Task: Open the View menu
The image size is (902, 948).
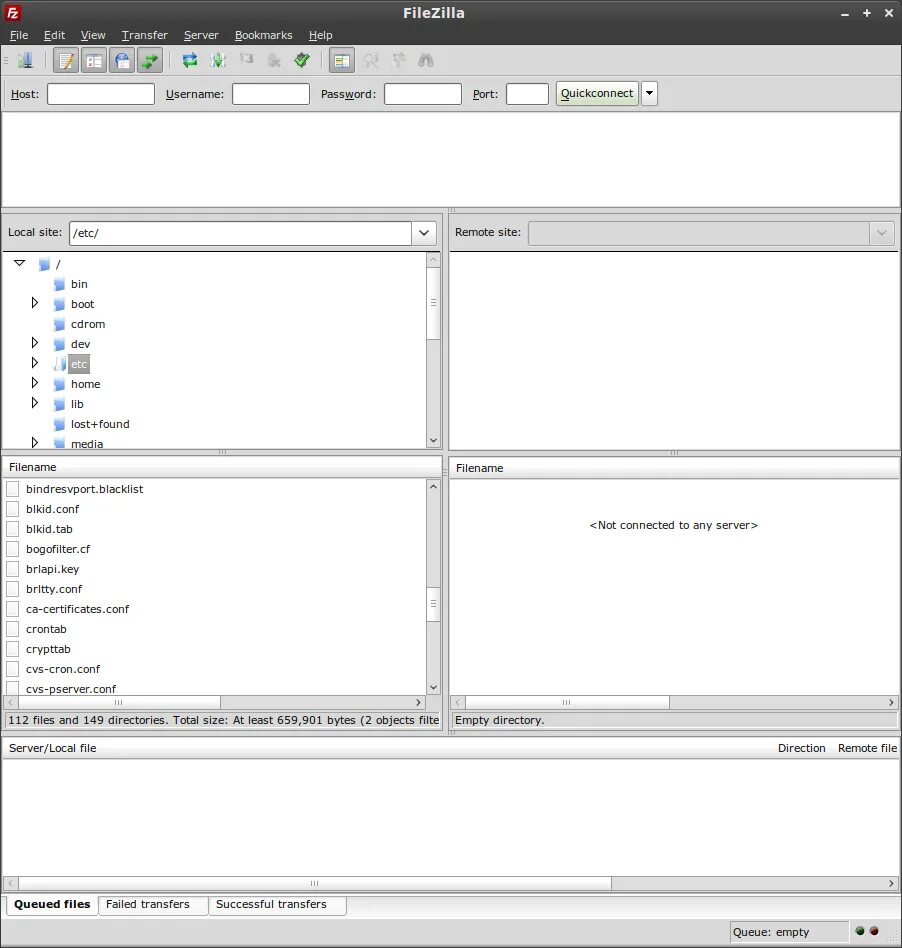Action: 93,35
